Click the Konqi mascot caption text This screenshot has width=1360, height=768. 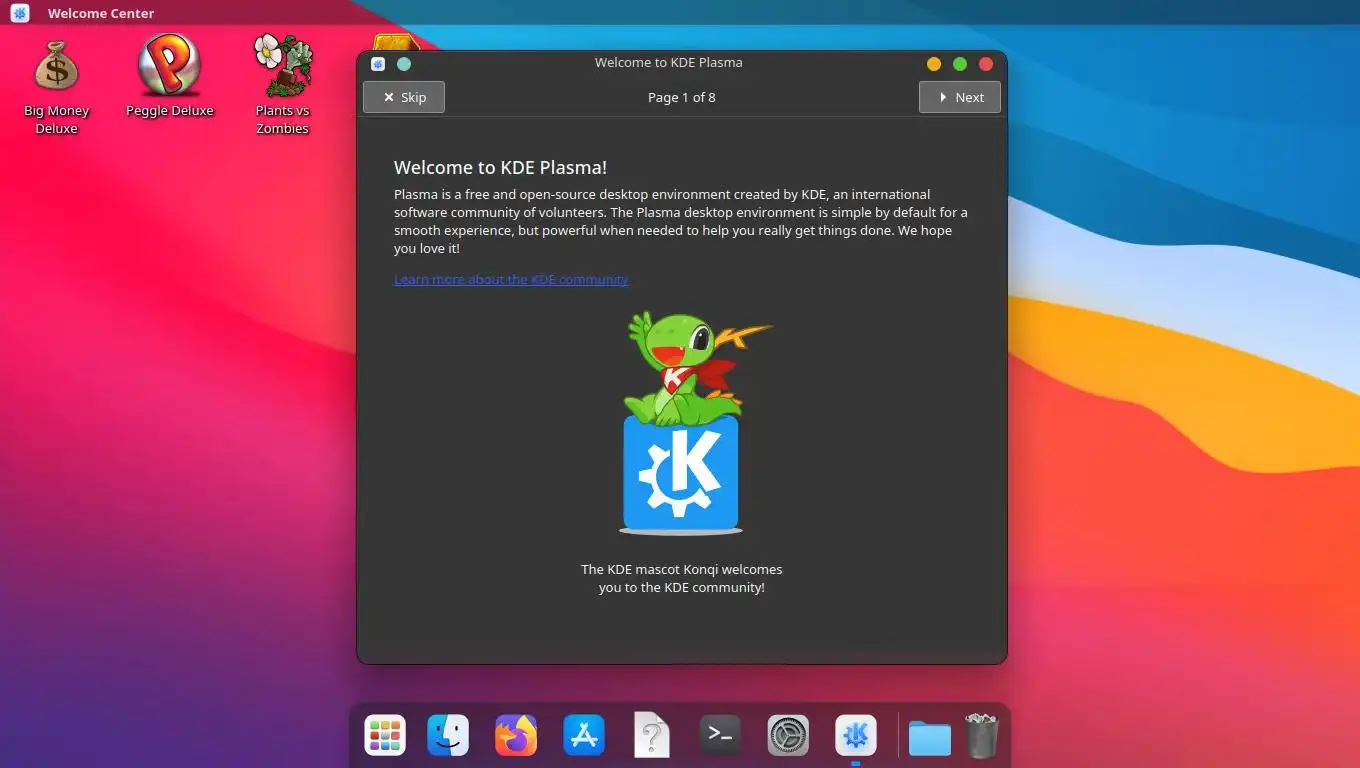pyautogui.click(x=682, y=578)
